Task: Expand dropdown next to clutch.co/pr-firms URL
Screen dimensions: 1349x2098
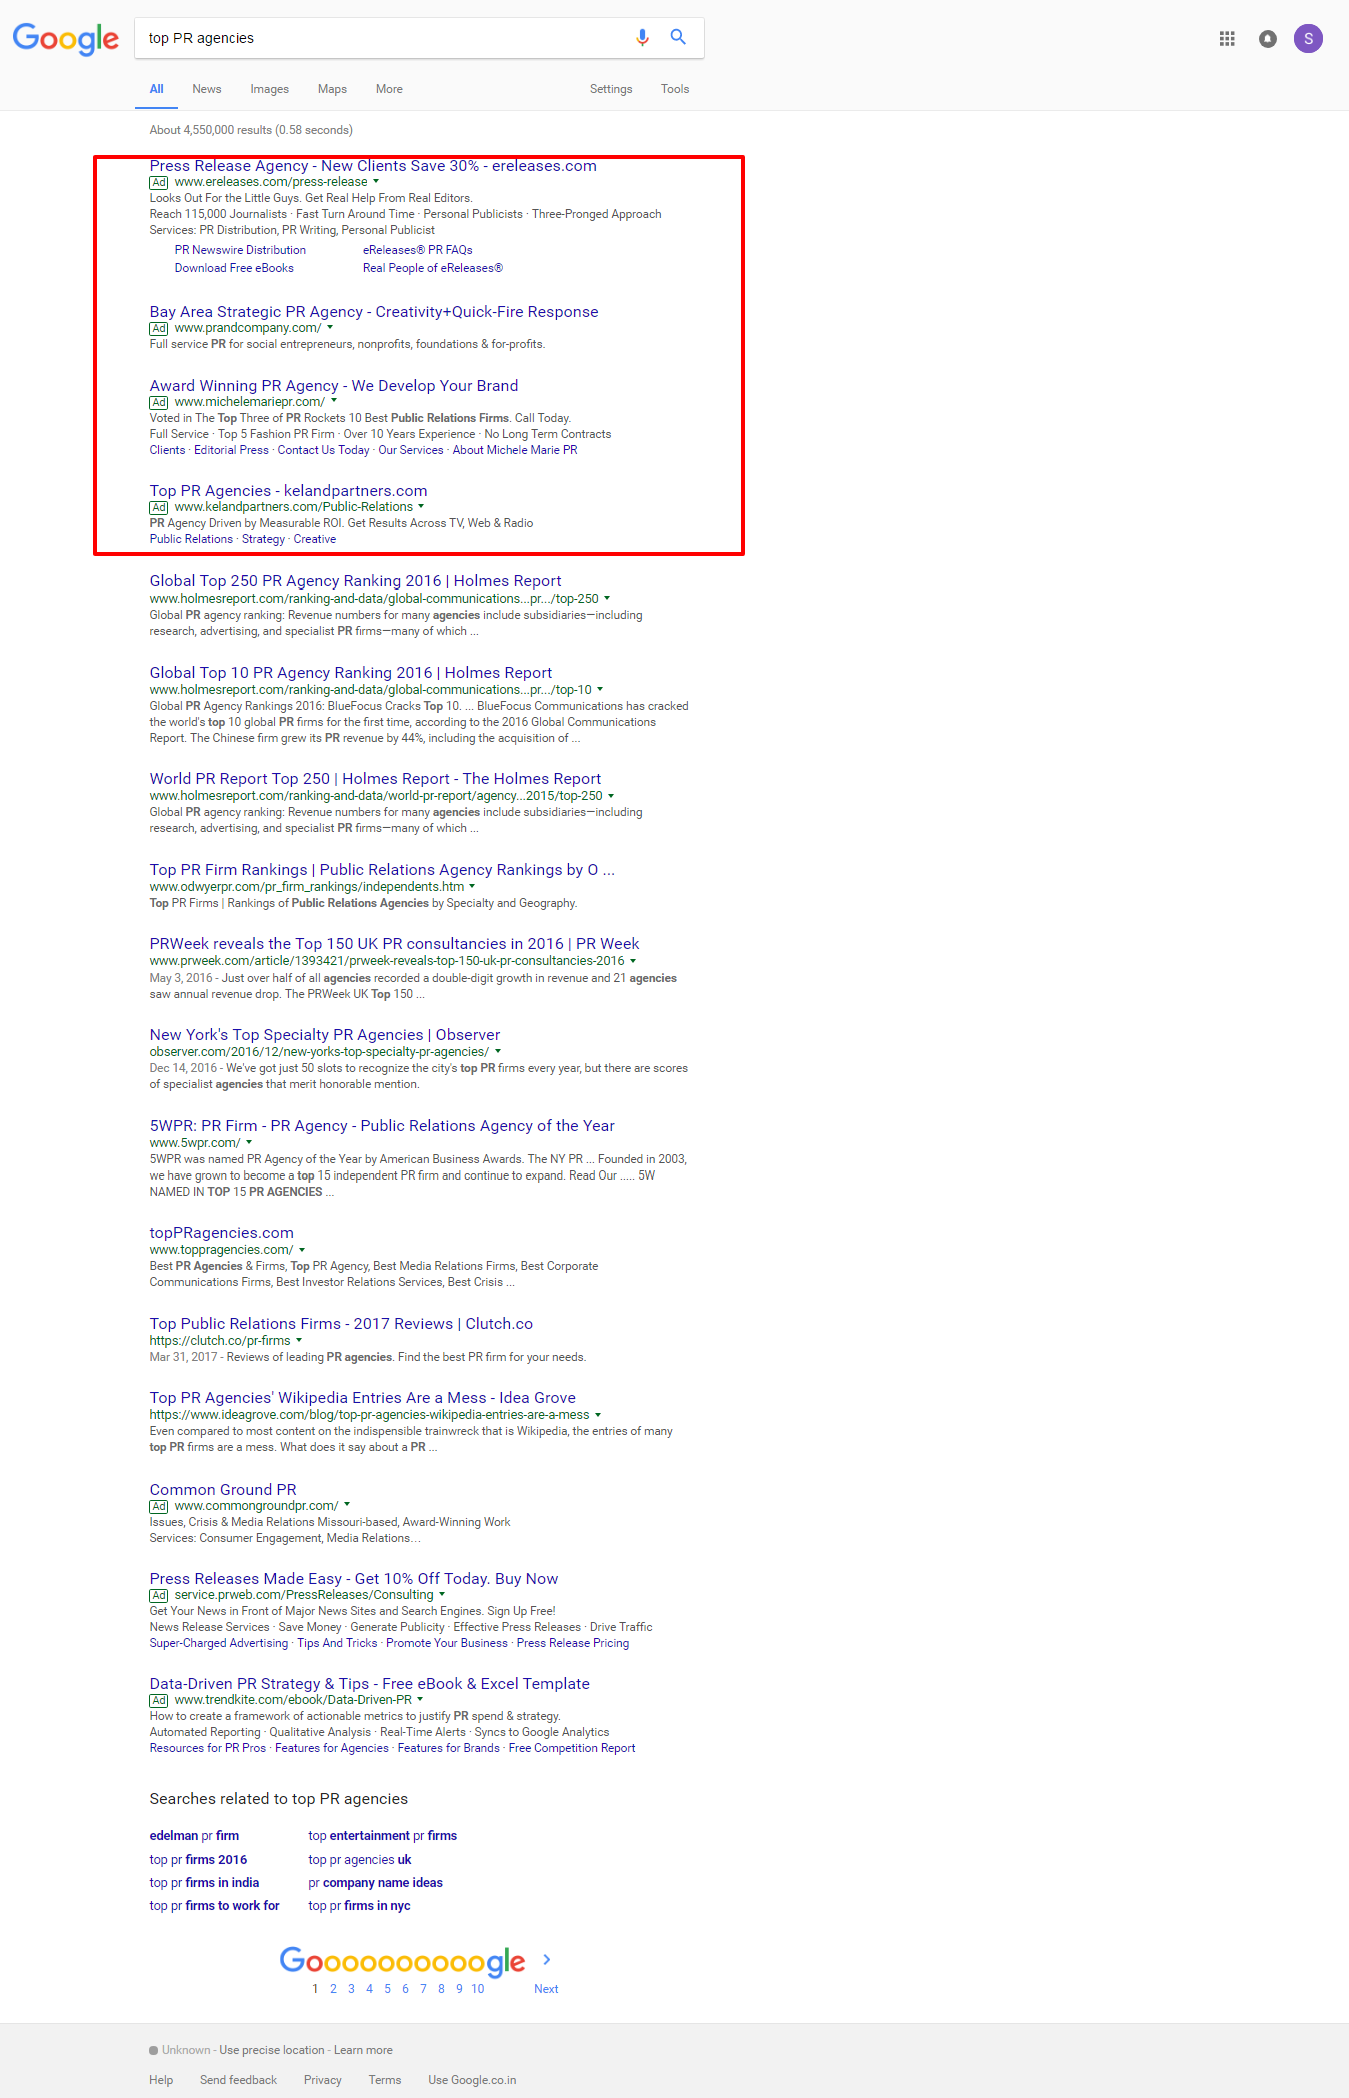Action: (299, 1340)
